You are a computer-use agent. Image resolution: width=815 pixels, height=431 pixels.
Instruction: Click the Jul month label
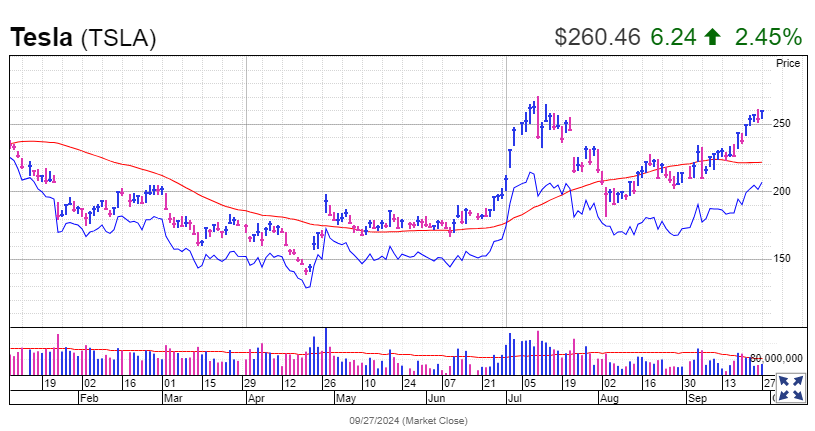click(x=515, y=398)
